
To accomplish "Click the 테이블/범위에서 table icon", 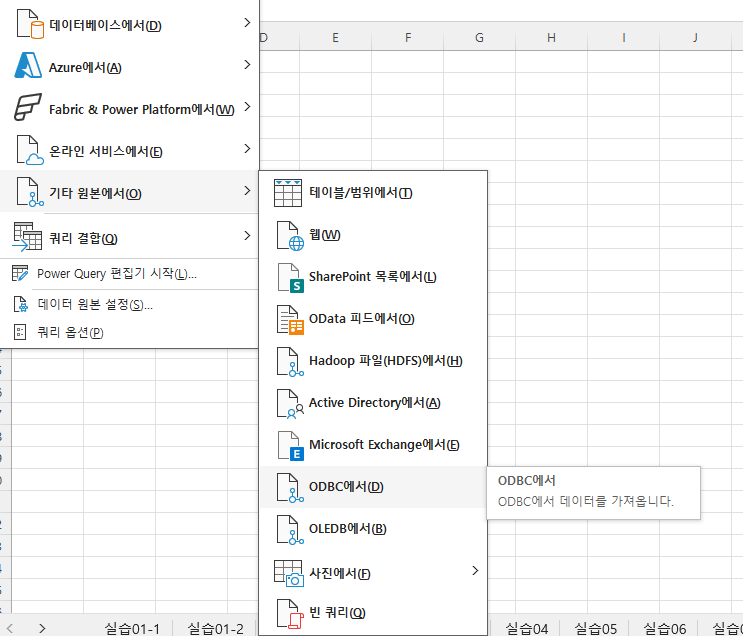I will [x=289, y=193].
